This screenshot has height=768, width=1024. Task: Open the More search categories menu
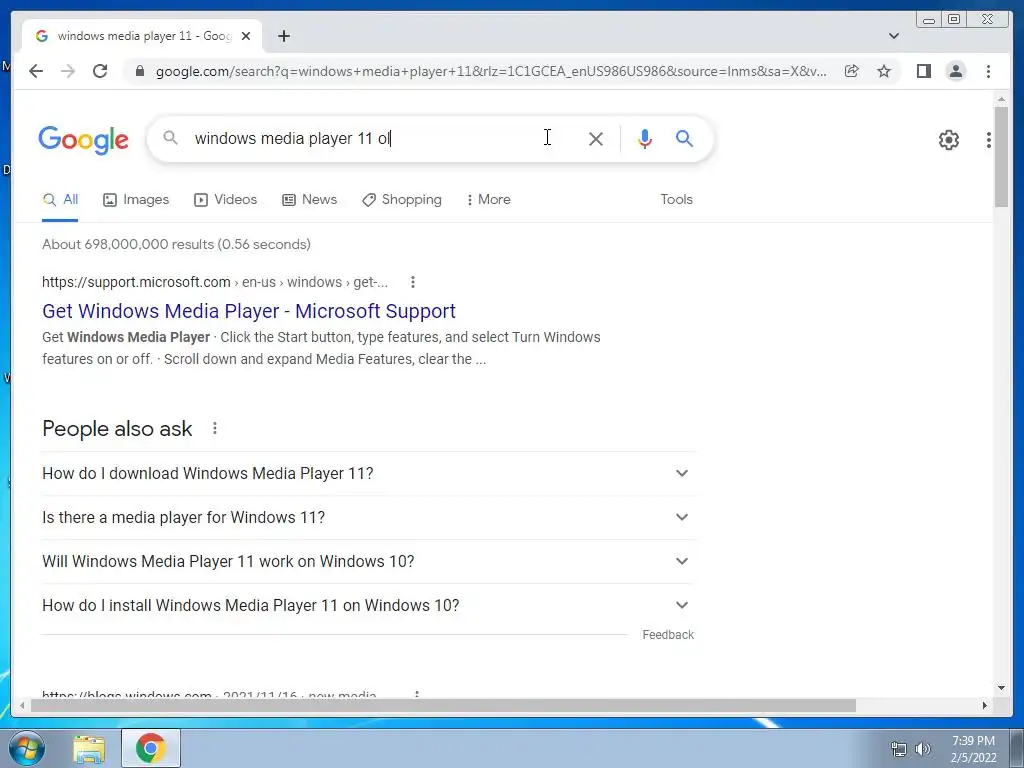(x=488, y=200)
